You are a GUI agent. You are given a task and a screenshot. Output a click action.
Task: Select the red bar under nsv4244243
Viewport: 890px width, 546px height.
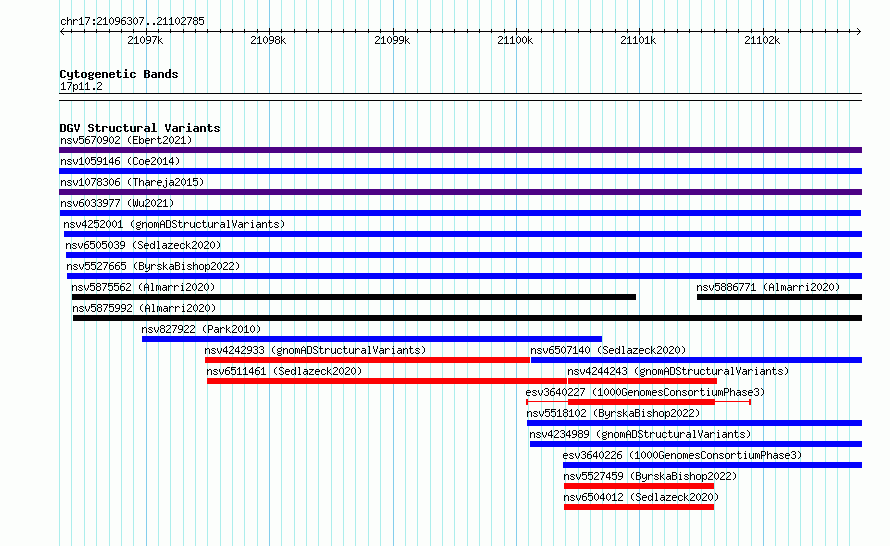[643, 381]
